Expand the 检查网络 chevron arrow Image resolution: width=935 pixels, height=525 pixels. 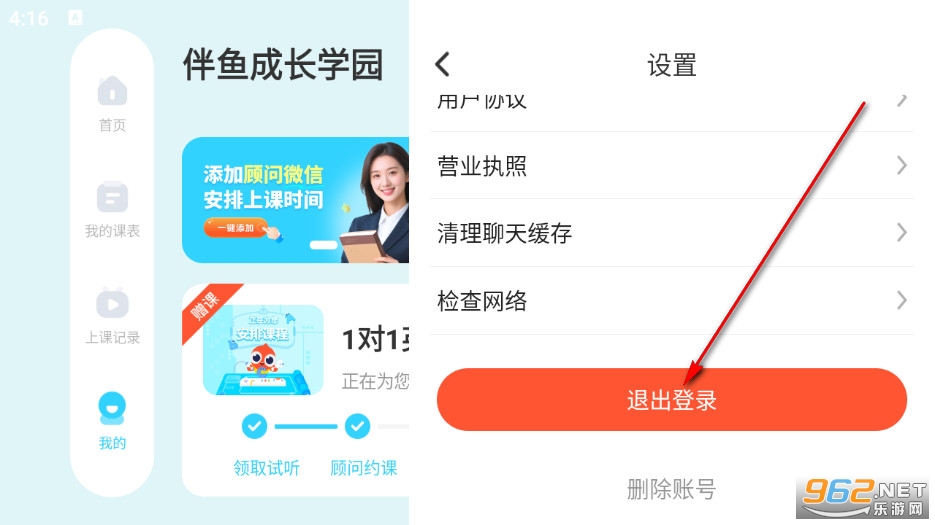pos(902,300)
